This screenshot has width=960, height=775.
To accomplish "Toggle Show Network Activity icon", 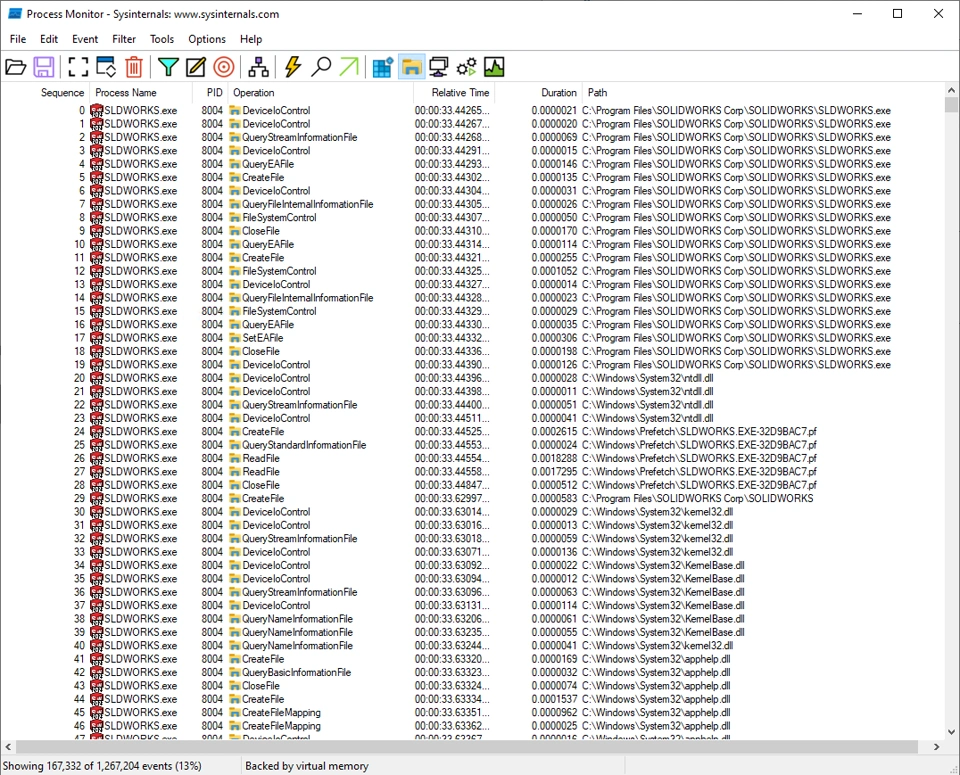I will 438,67.
